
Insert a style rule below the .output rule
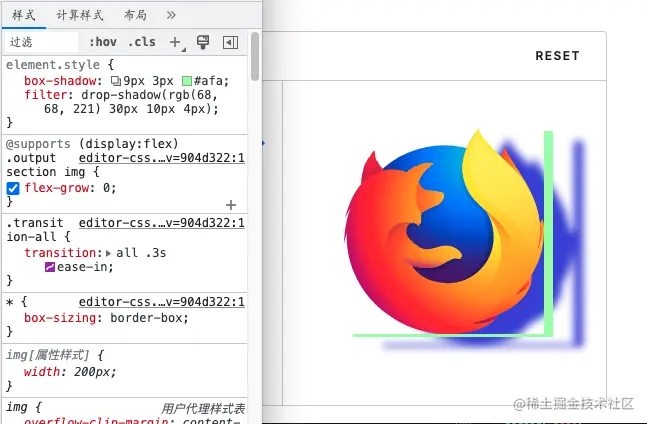(231, 205)
